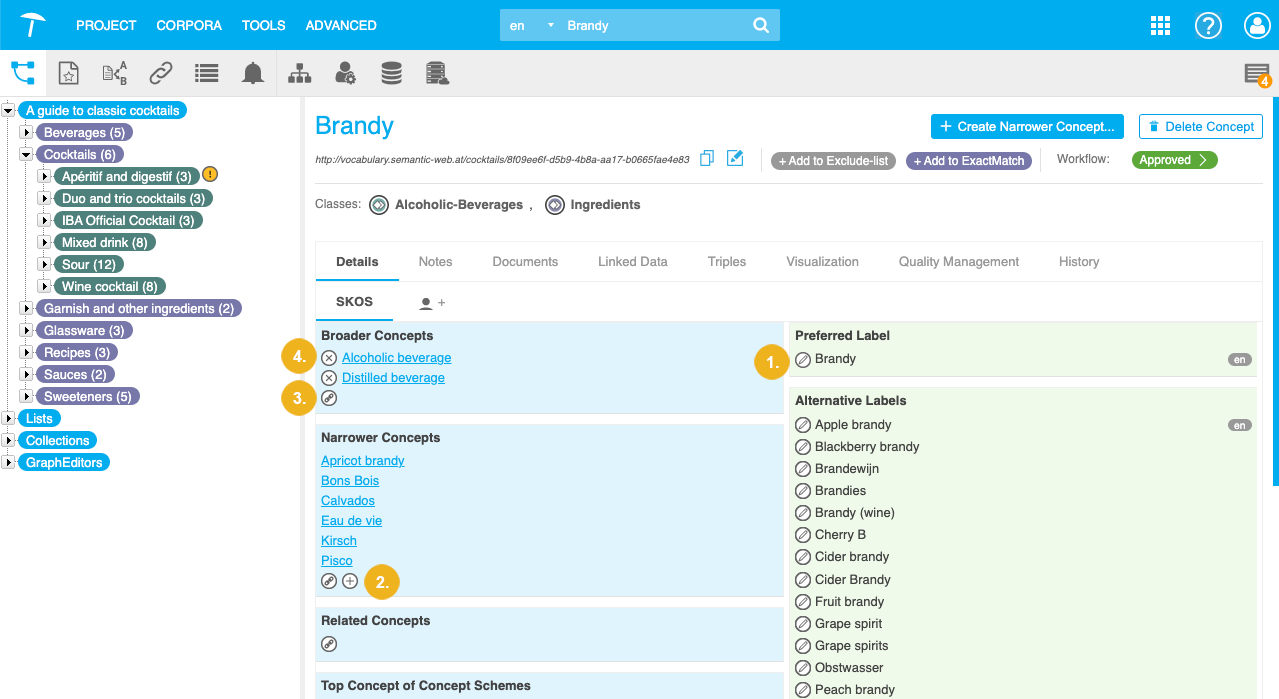Click the Brandy search input field
Image resolution: width=1279 pixels, height=699 pixels.
pyautogui.click(x=650, y=26)
